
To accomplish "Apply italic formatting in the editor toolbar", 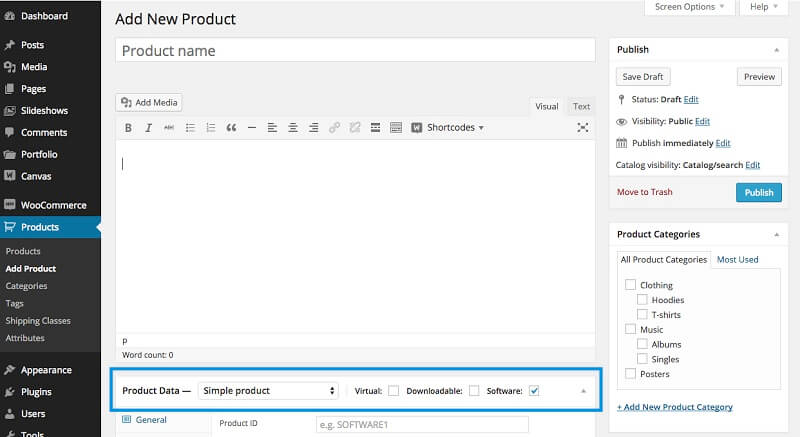I will click(148, 127).
